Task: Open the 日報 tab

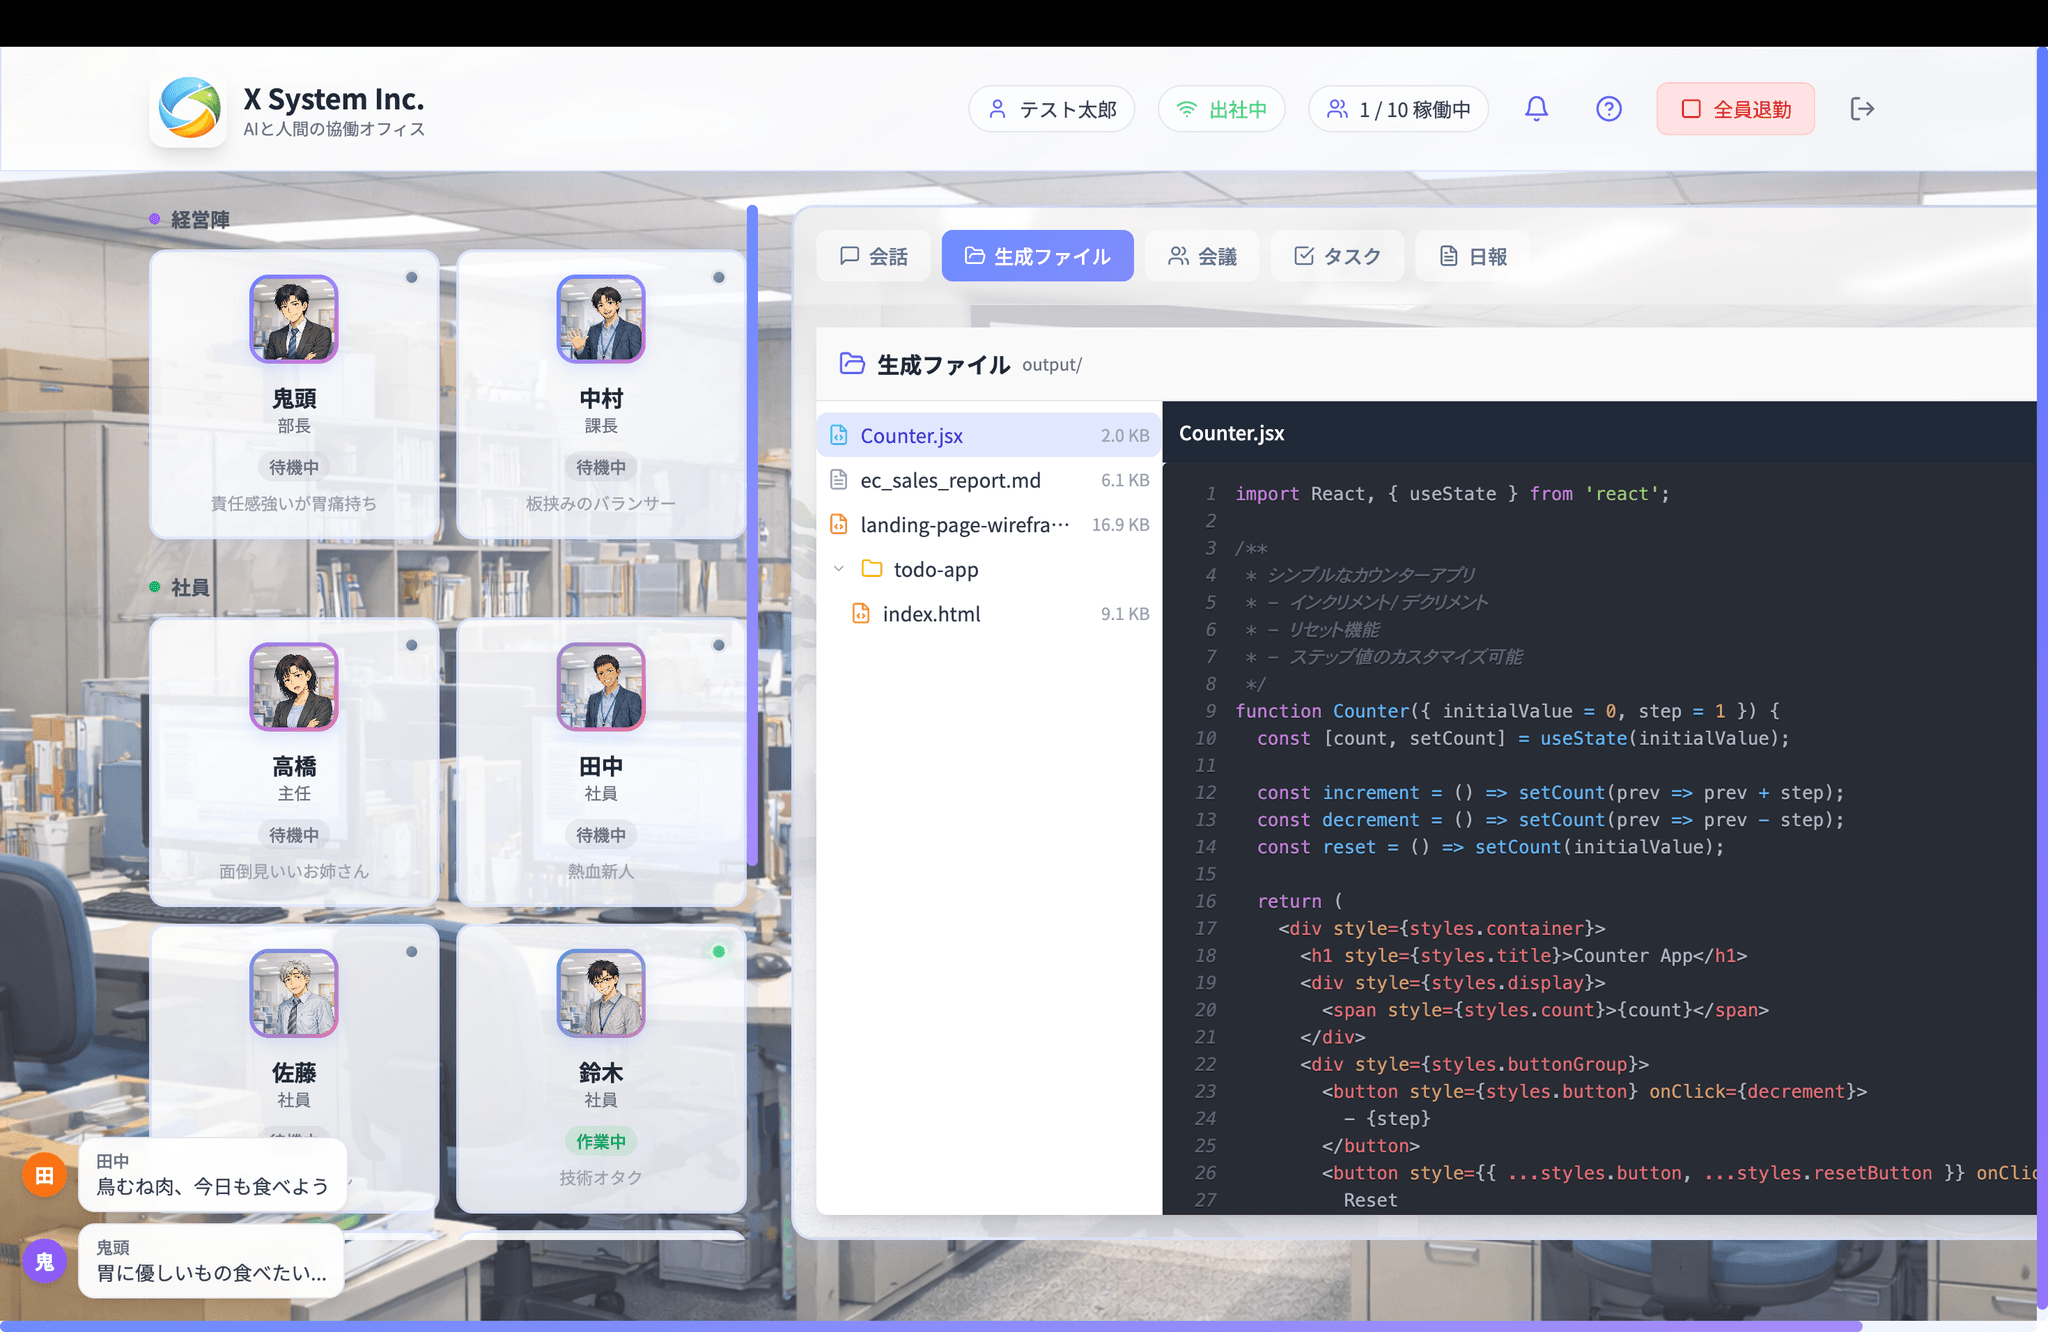Action: point(1472,256)
